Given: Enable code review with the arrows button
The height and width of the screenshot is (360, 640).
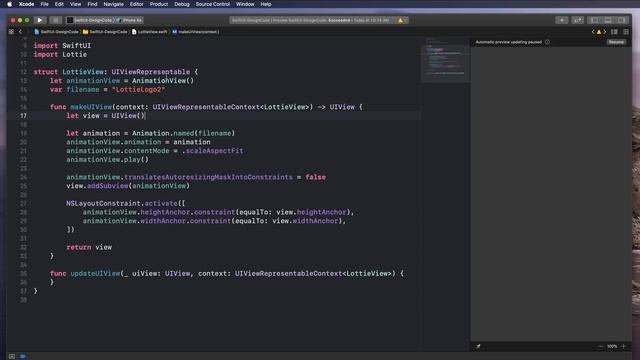Looking at the screenshot, I should [578, 20].
